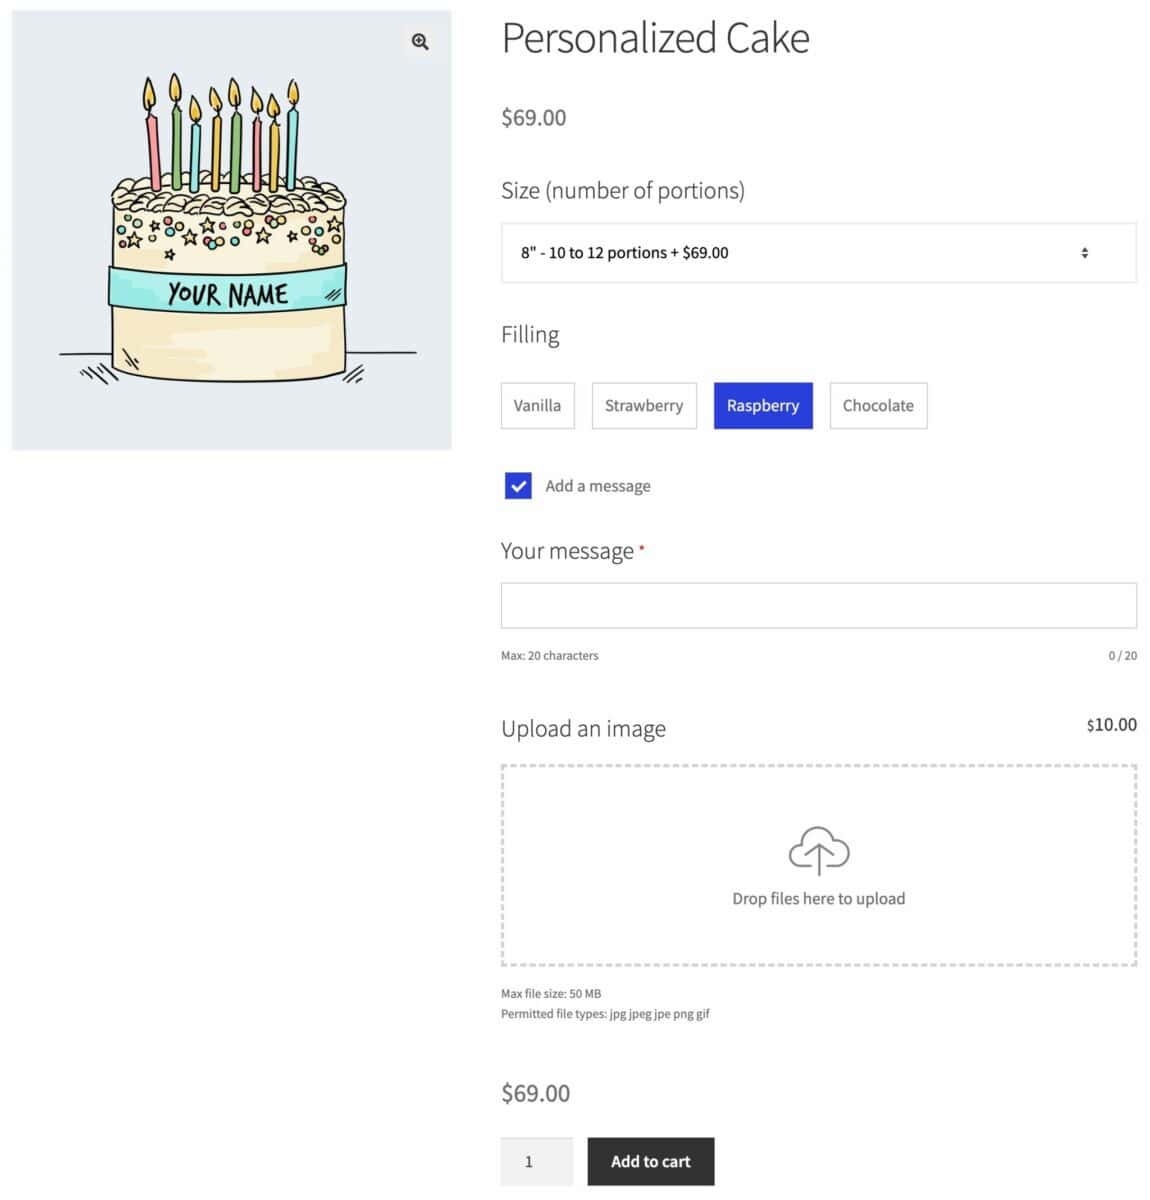Screen dimensions: 1150x1200
Task: Click the Add to cart button
Action: click(651, 1161)
